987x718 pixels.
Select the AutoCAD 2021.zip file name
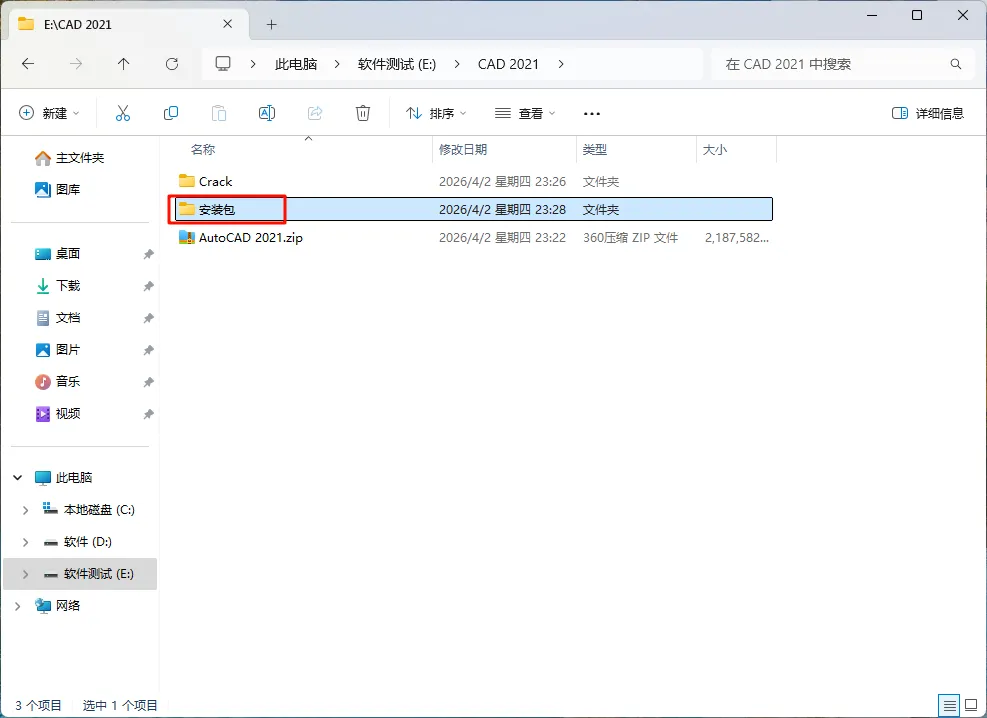pos(251,238)
